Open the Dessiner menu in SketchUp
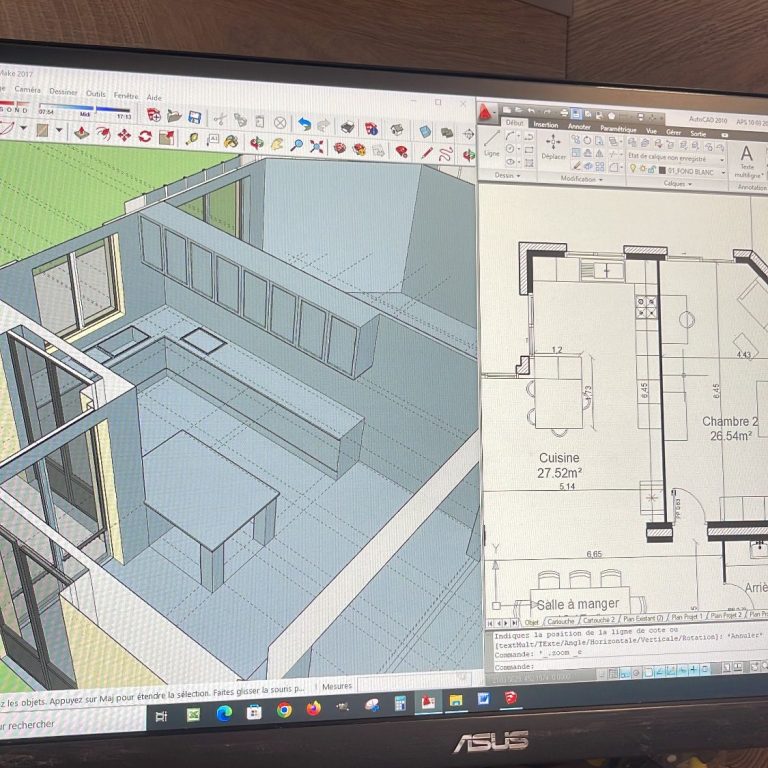The image size is (768, 768). [x=63, y=92]
